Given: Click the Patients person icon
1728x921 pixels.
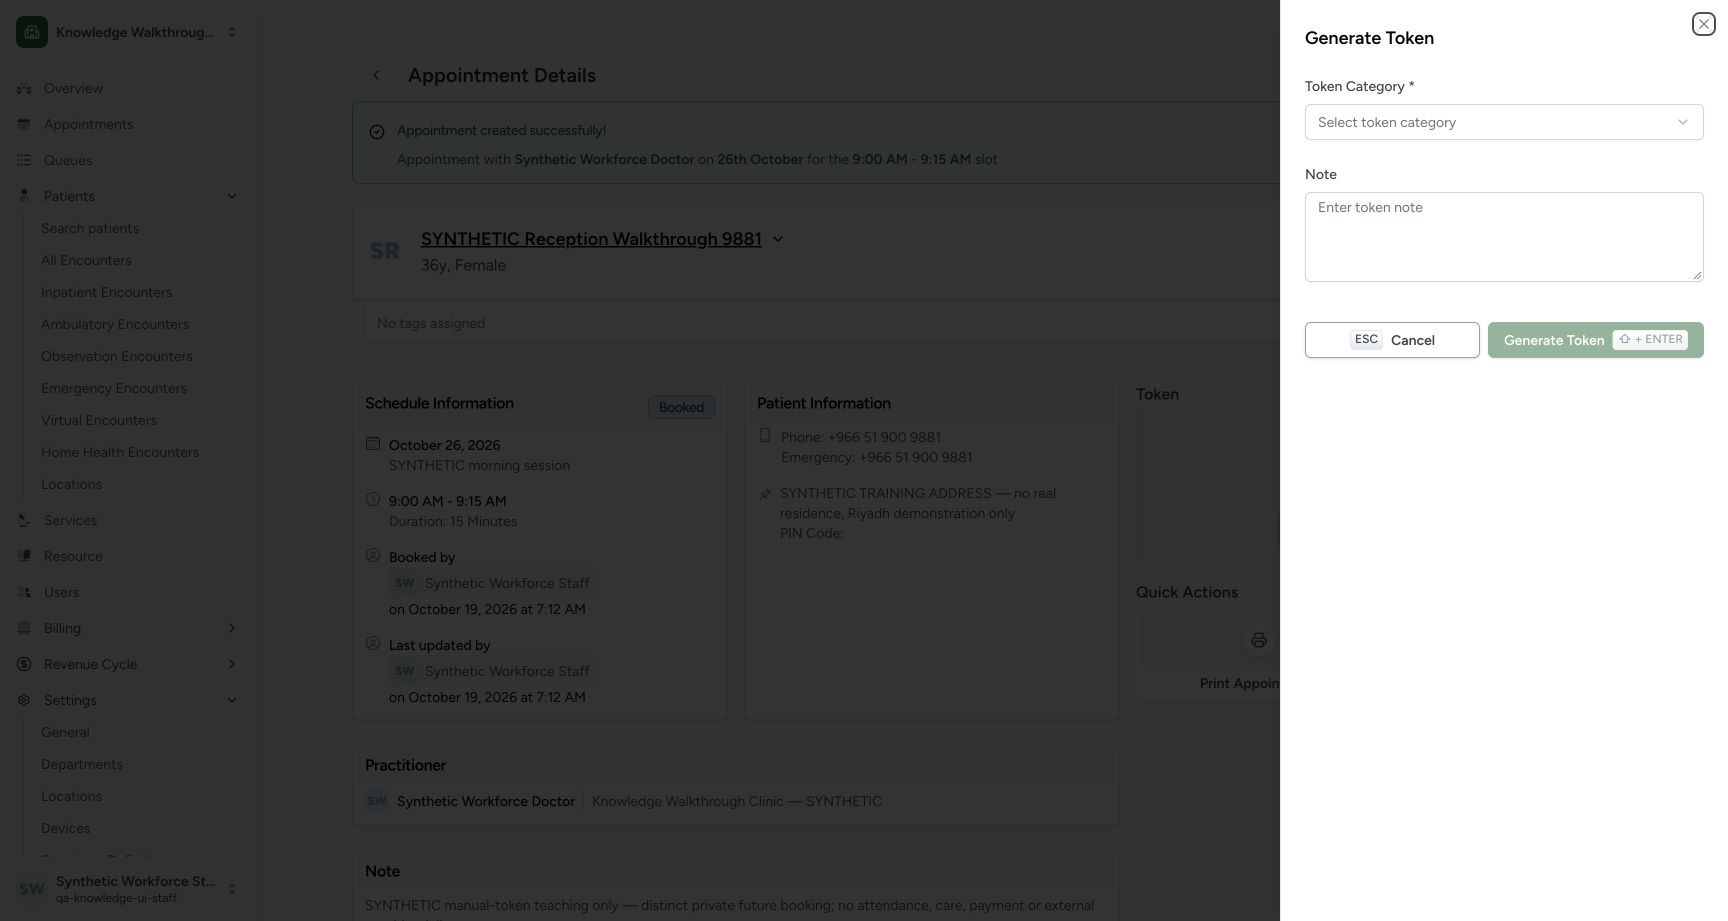Looking at the screenshot, I should point(24,196).
